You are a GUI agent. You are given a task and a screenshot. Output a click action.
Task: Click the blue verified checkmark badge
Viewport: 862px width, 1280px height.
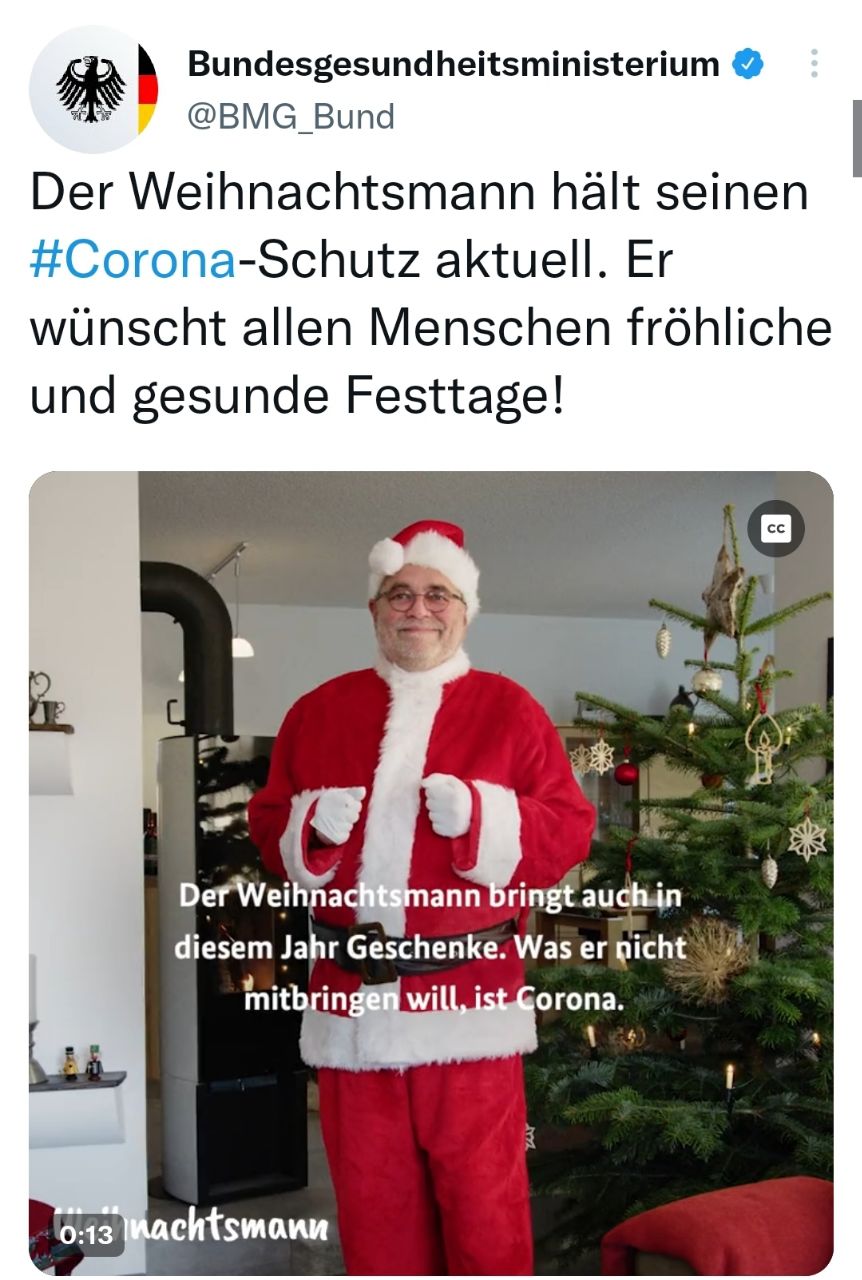click(x=748, y=65)
